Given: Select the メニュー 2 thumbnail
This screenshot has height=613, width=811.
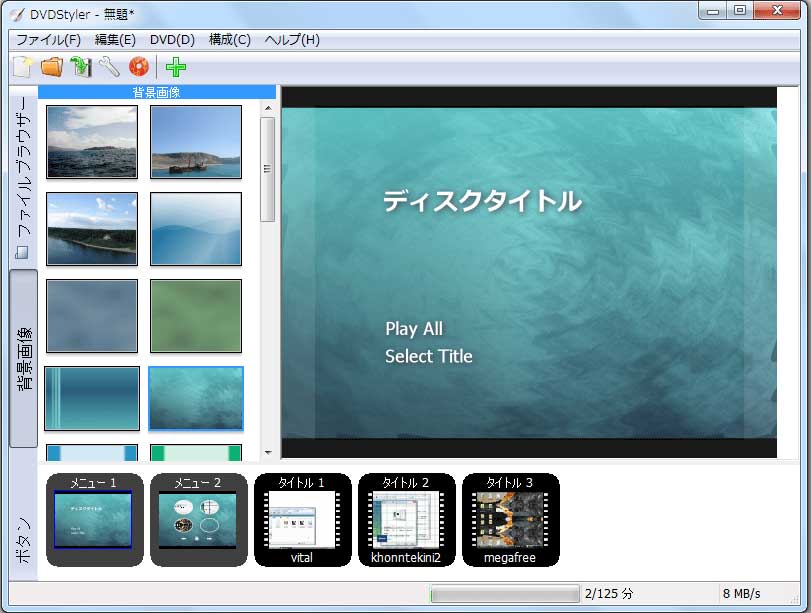Looking at the screenshot, I should coord(198,519).
